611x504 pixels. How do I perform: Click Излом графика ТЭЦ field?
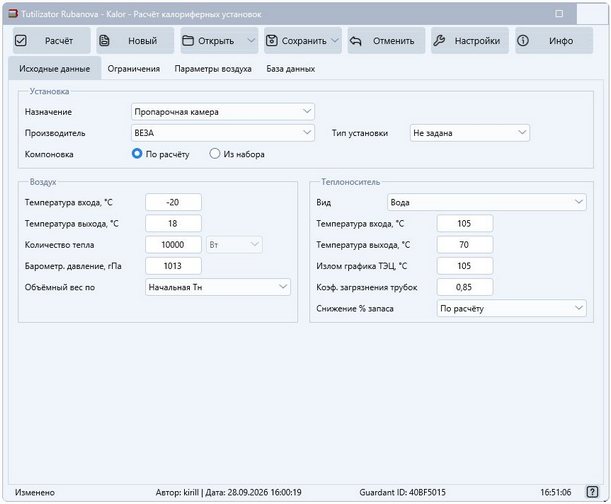465,266
